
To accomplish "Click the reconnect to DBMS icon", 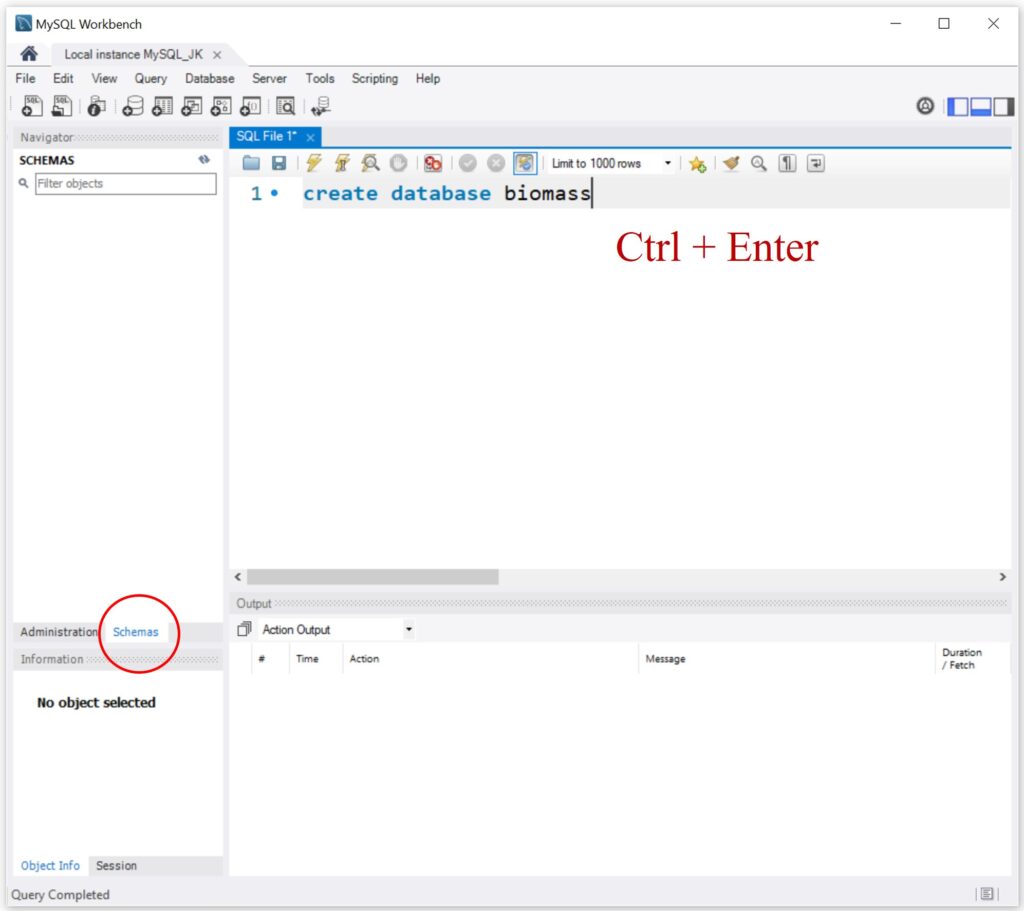I will pos(320,106).
